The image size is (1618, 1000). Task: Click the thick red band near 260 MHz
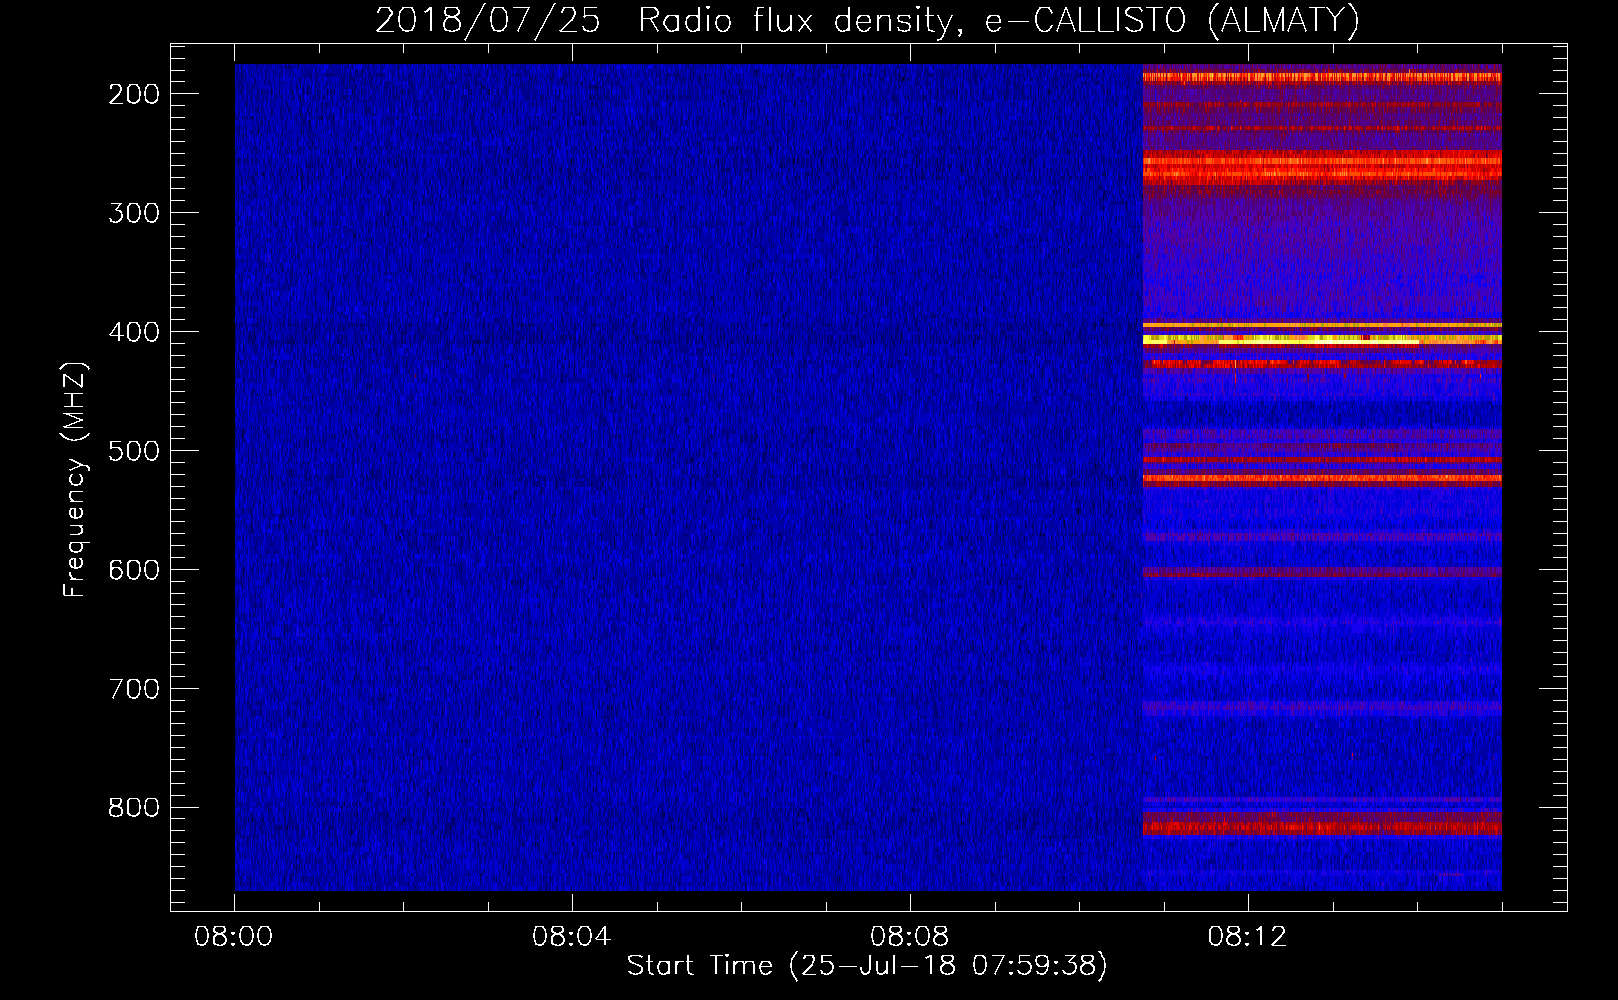click(x=1322, y=167)
